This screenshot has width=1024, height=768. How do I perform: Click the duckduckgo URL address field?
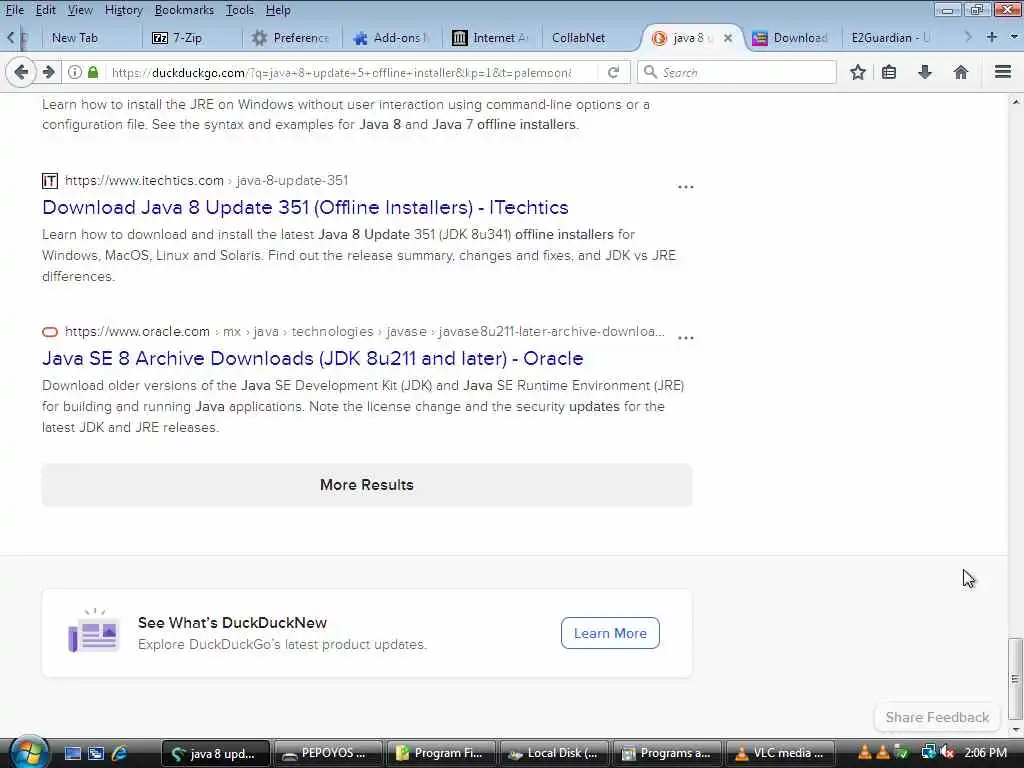(342, 72)
